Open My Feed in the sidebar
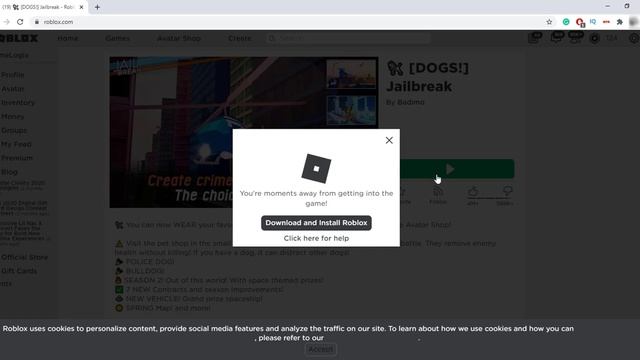640x360 pixels. click(x=16, y=144)
